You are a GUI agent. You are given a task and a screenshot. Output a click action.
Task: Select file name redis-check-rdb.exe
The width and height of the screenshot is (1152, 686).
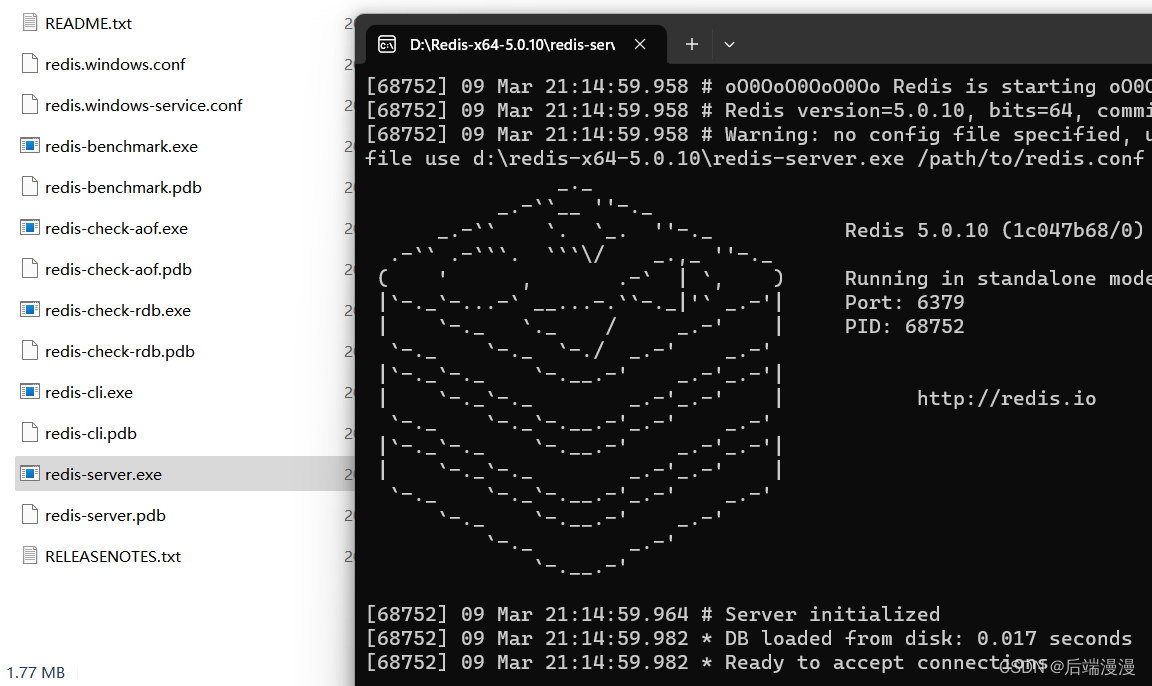(x=118, y=311)
